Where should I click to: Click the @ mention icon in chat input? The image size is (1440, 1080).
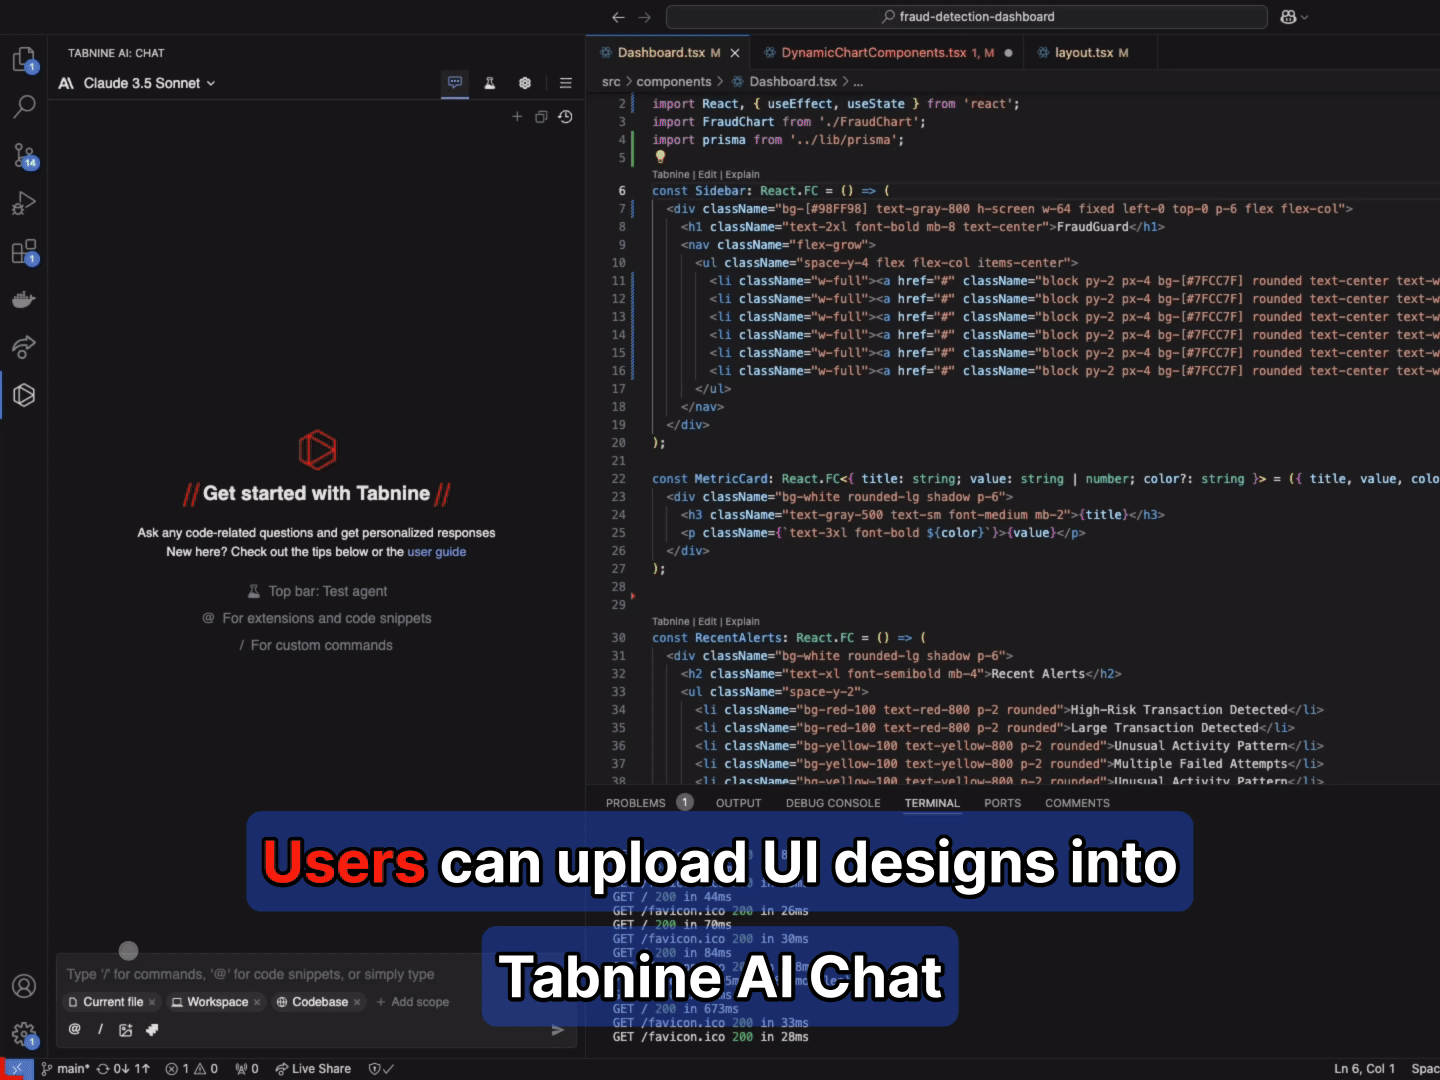pos(74,1029)
